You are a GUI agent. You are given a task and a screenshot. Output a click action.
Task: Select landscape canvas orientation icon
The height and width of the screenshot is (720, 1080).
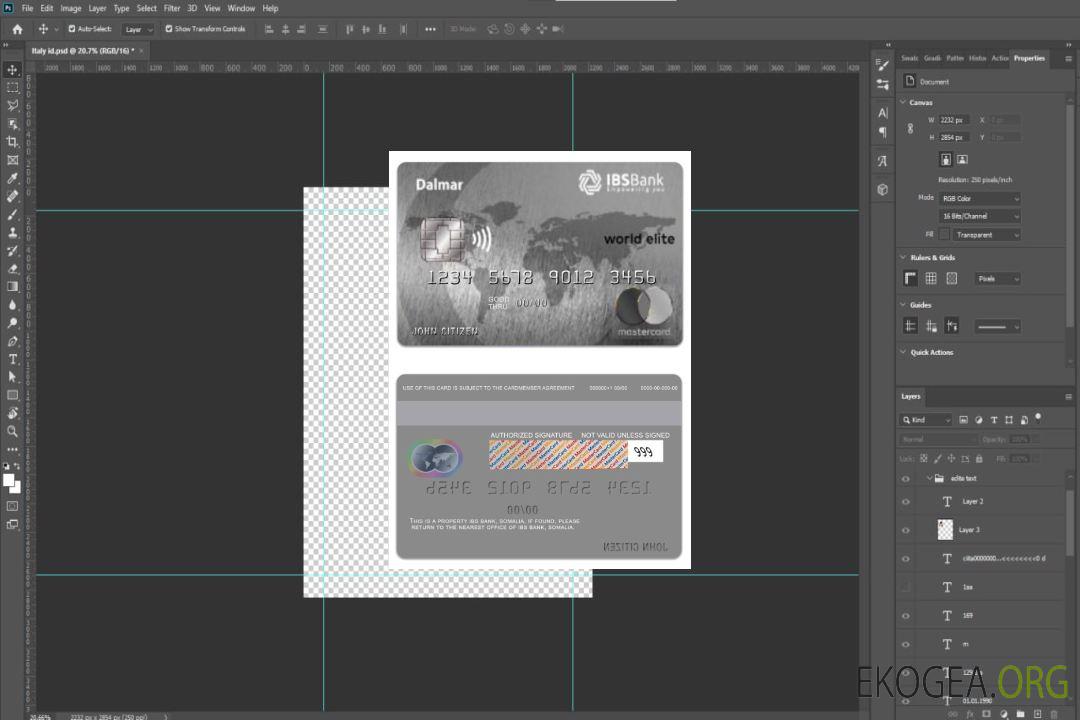962,159
